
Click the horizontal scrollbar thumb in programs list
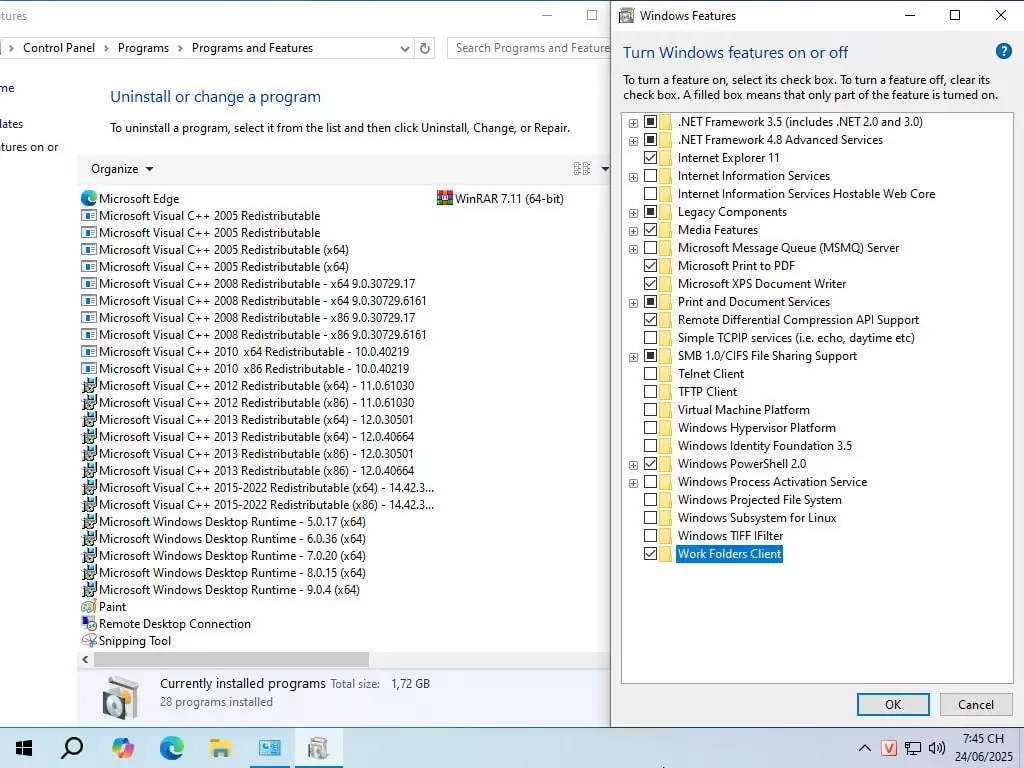pos(231,660)
